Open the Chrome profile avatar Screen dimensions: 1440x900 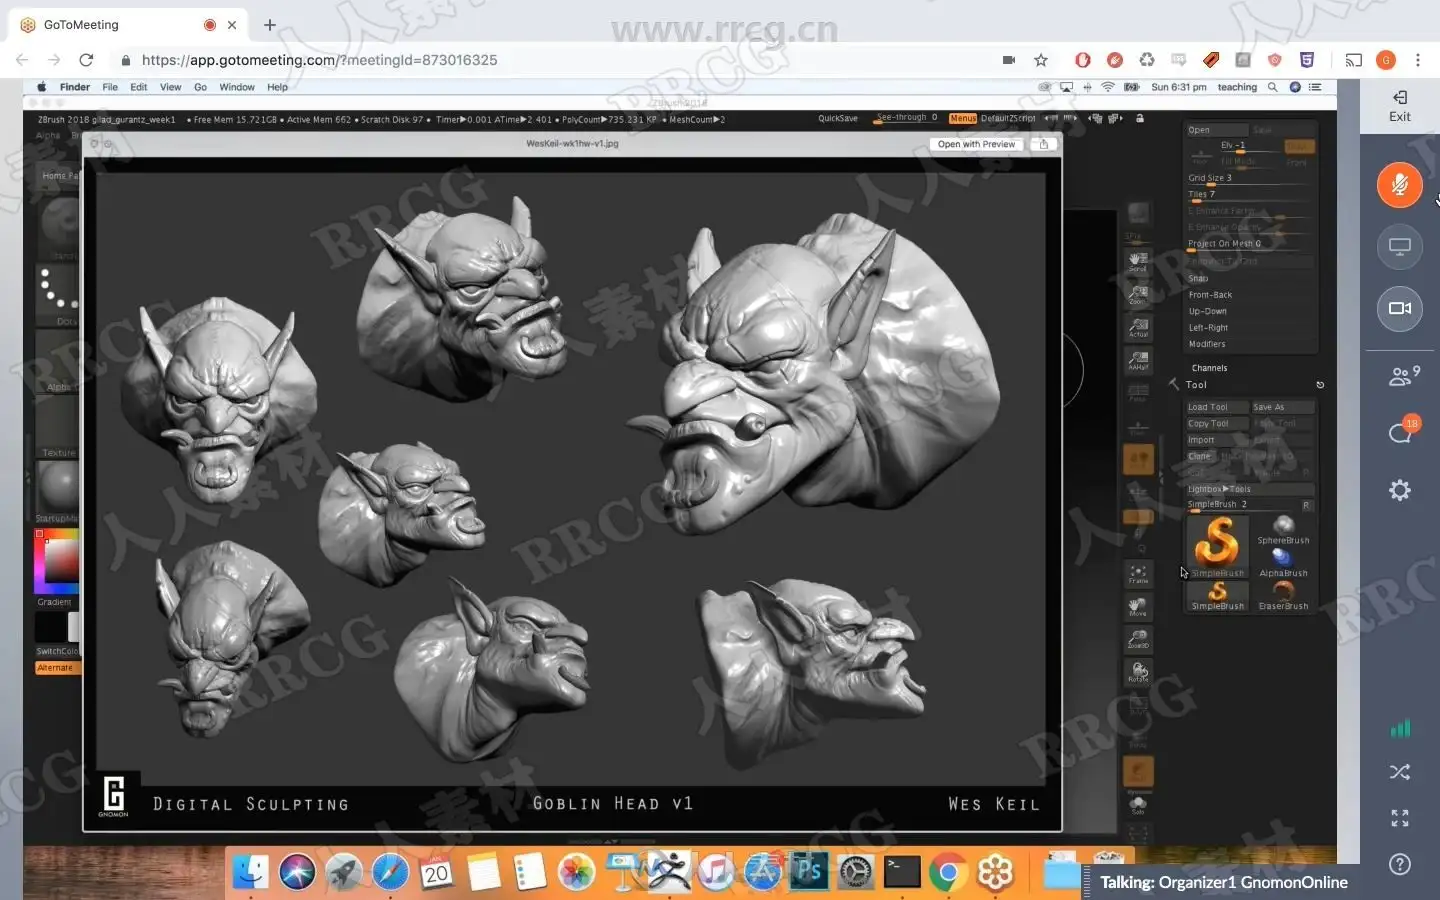1385,60
